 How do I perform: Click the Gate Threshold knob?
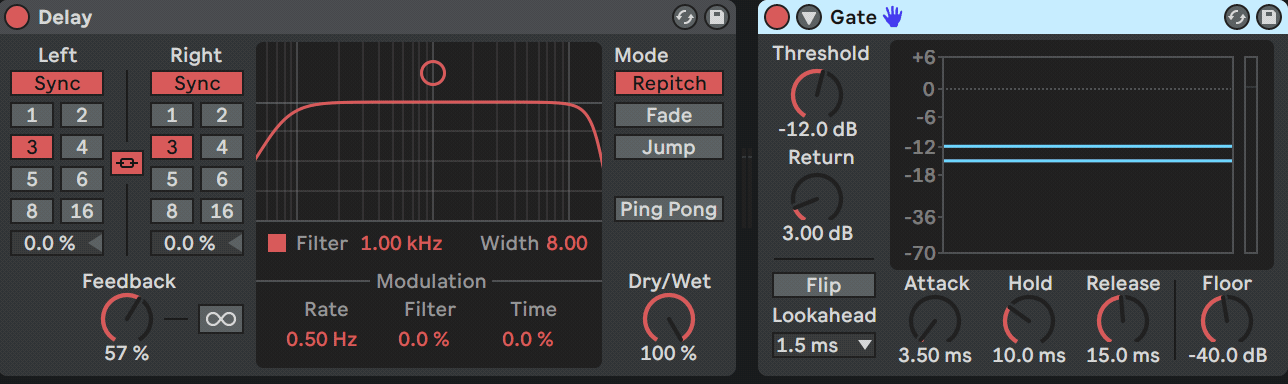coord(817,94)
